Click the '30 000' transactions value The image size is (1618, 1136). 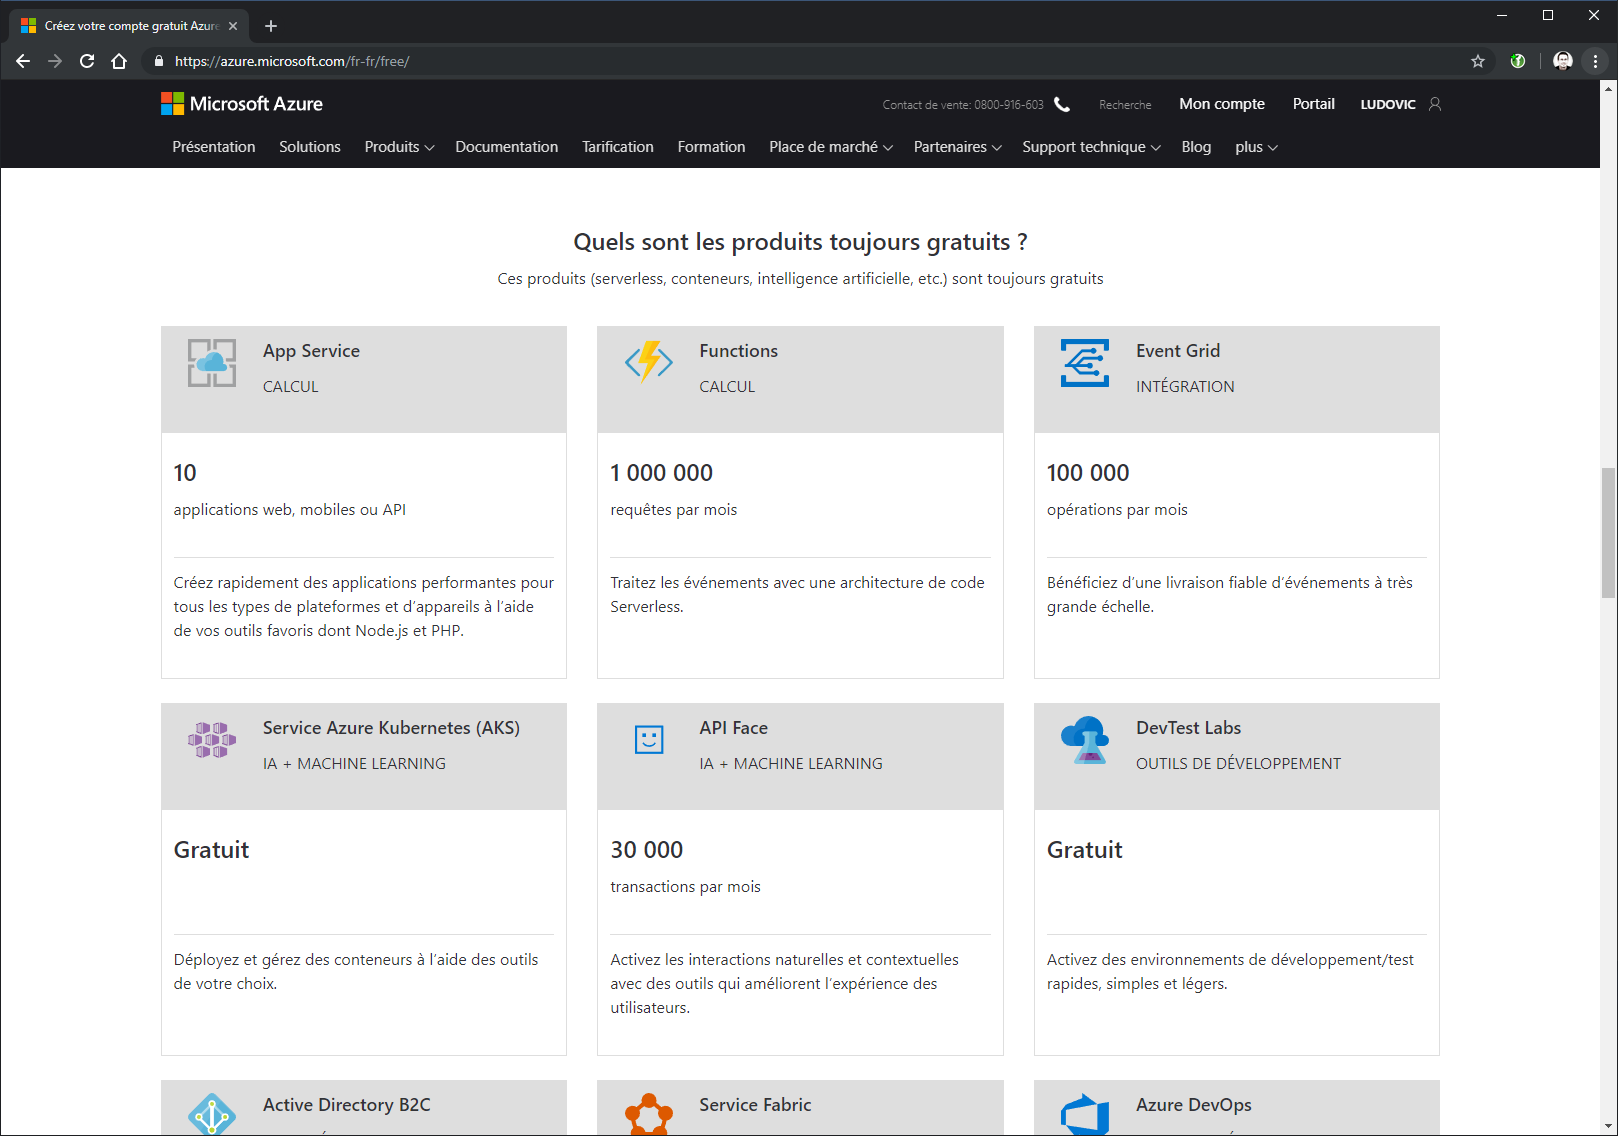(646, 850)
